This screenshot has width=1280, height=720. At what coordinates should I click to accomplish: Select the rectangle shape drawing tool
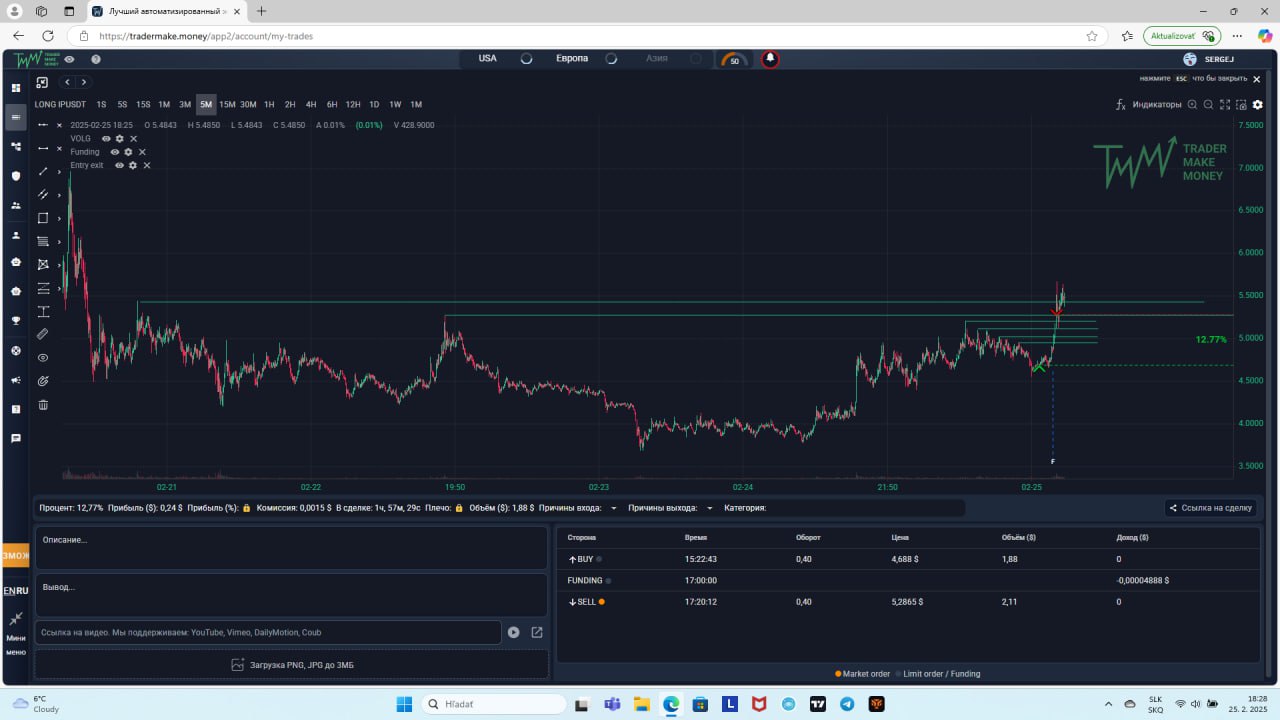(x=43, y=218)
